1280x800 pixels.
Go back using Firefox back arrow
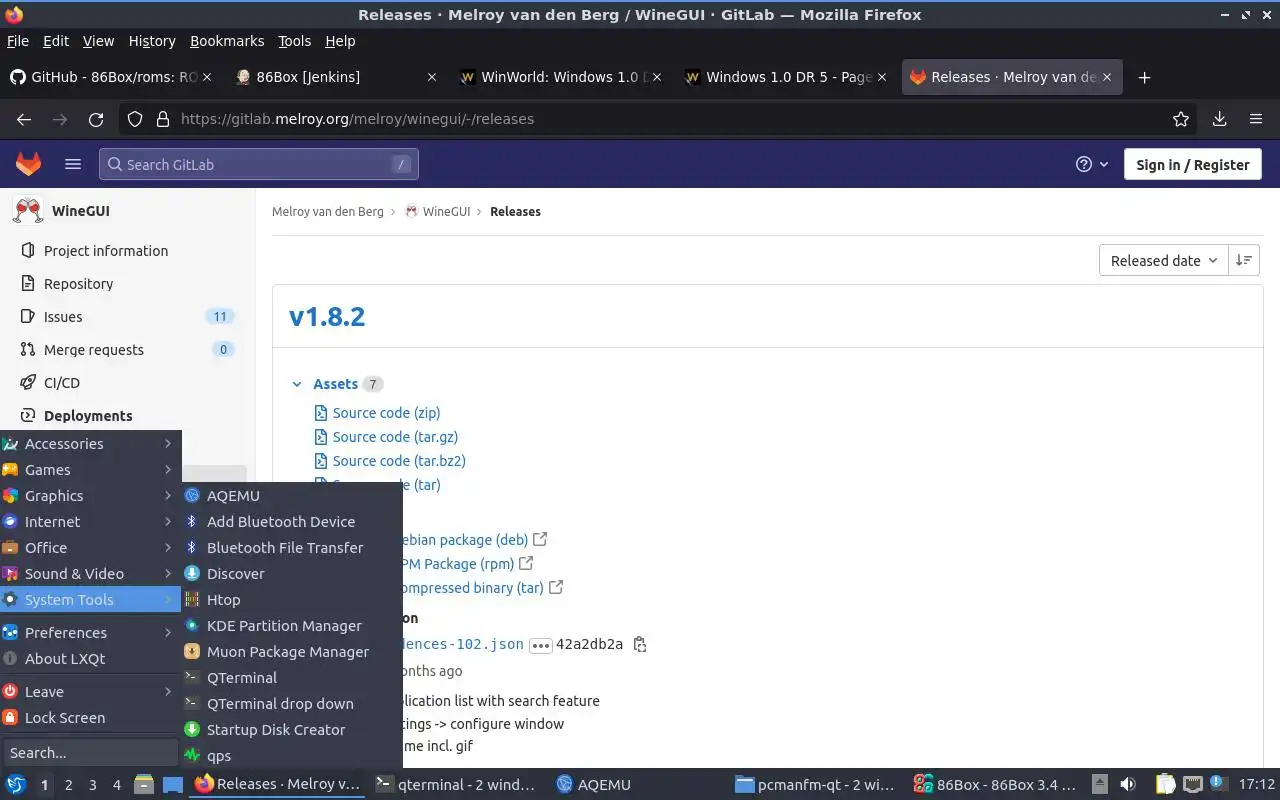tap(24, 119)
